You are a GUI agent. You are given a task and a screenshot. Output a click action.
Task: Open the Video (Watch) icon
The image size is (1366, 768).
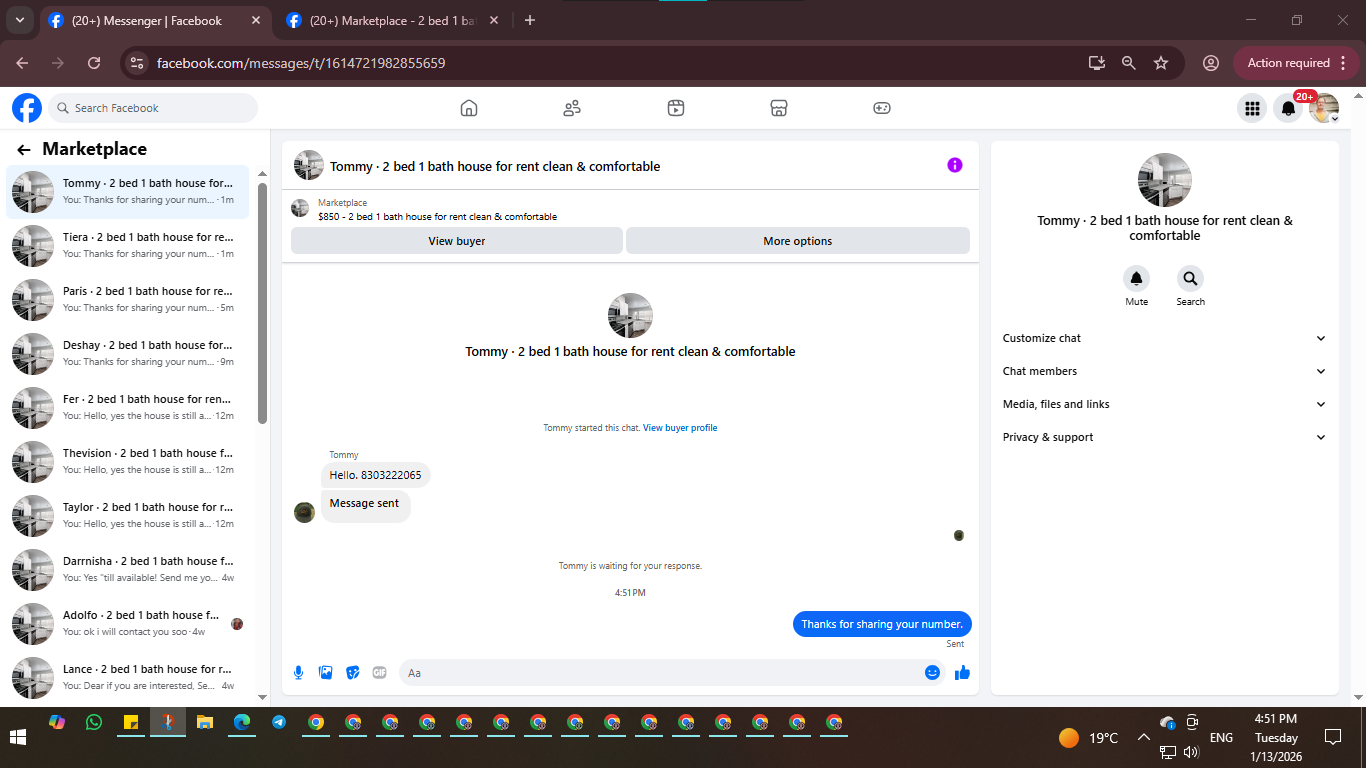676,108
